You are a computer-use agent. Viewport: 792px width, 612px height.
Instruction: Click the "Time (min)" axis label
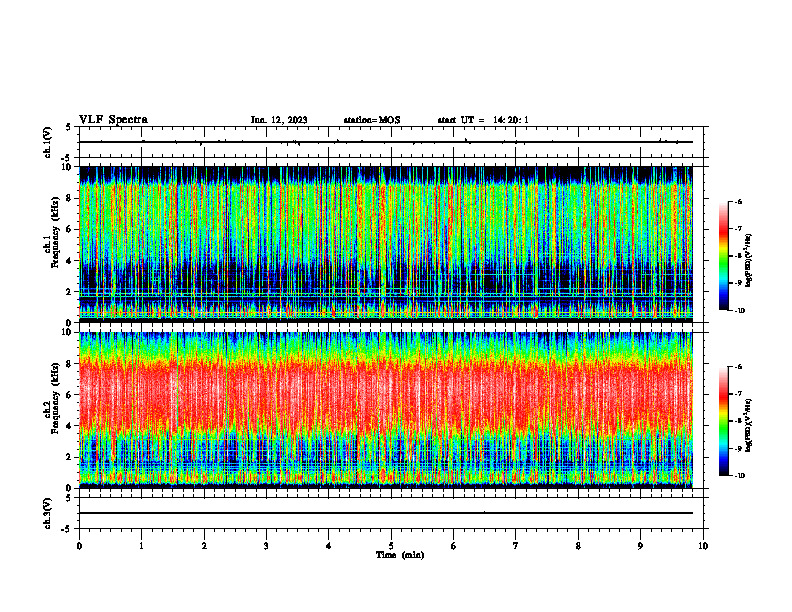pyautogui.click(x=400, y=555)
